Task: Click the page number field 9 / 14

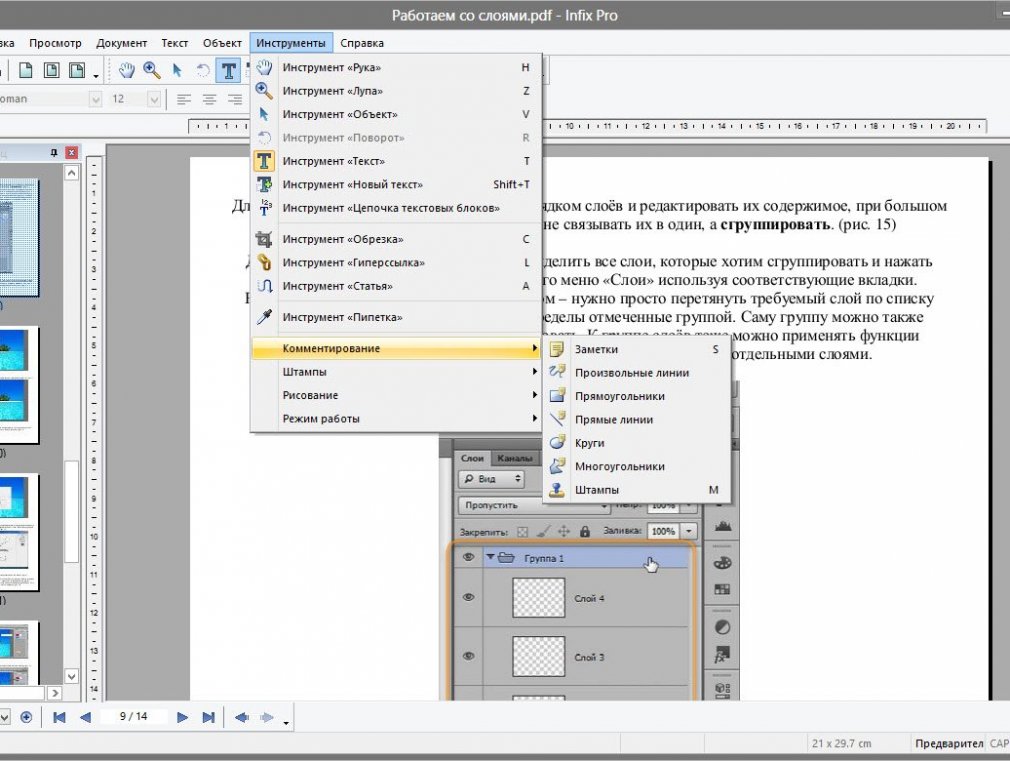Action: coord(133,717)
